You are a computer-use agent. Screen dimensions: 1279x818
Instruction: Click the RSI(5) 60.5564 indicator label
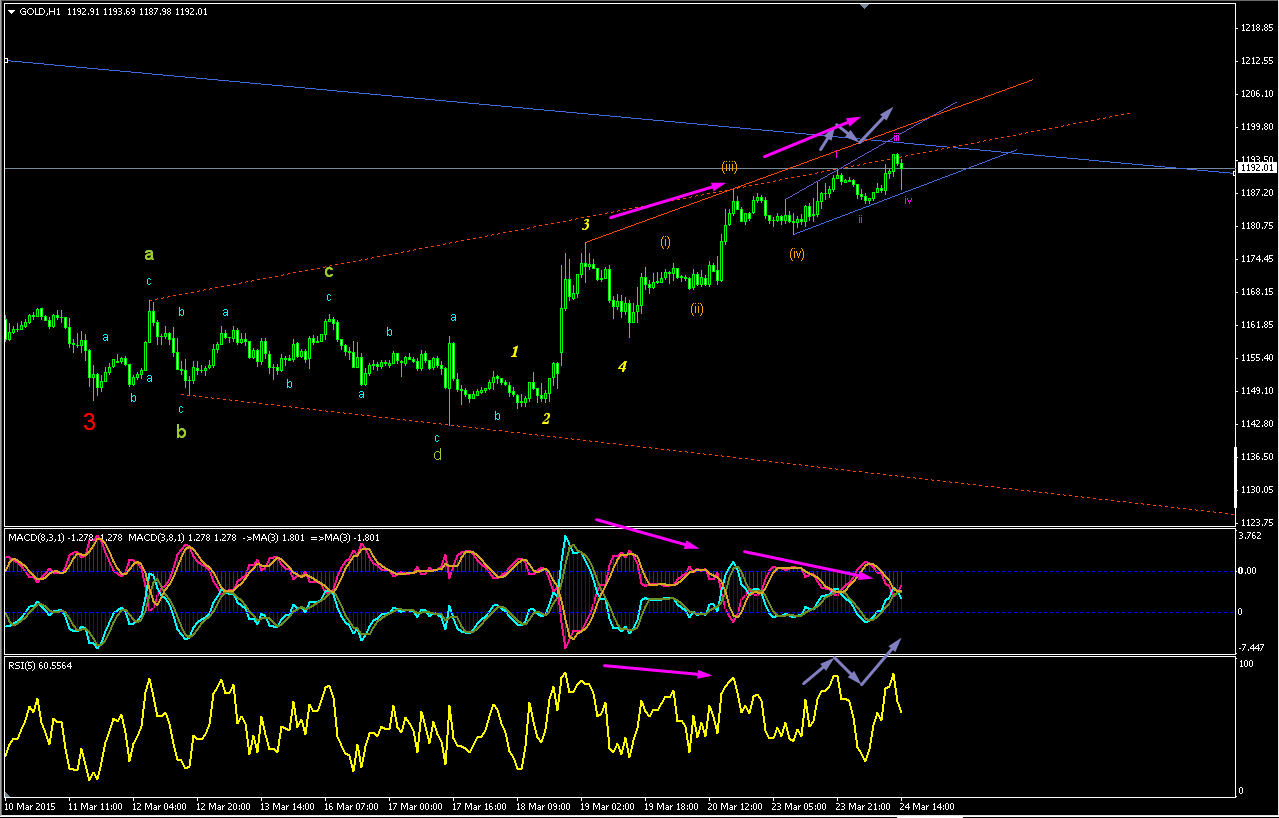tap(40, 665)
